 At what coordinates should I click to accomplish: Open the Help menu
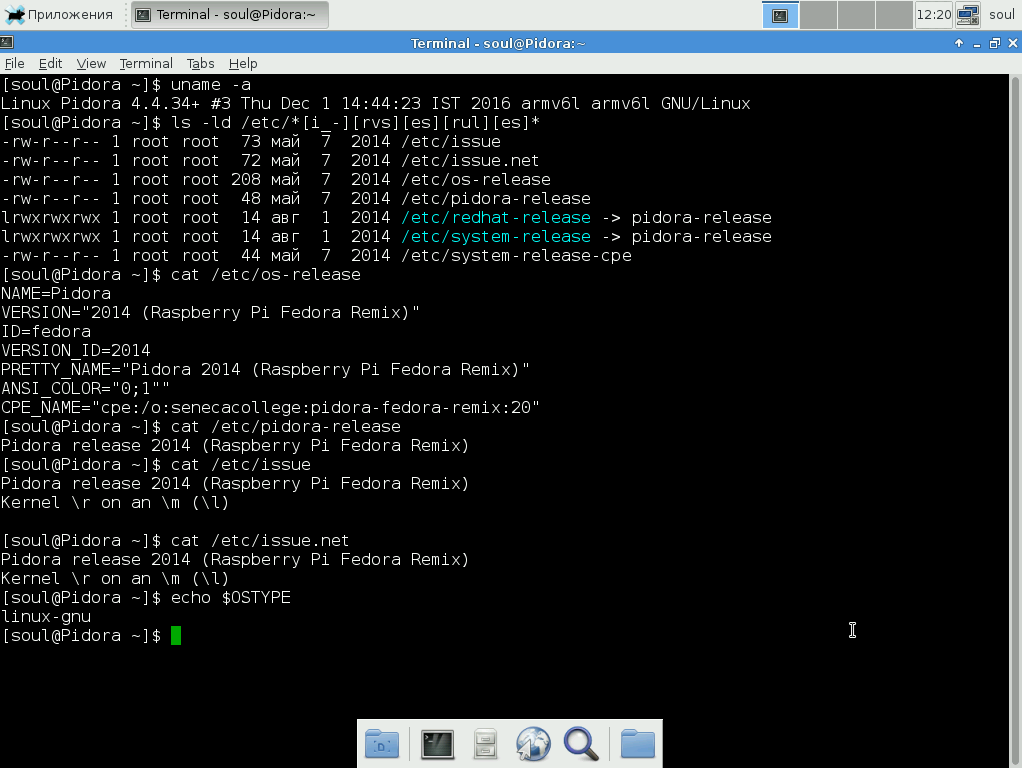click(243, 63)
